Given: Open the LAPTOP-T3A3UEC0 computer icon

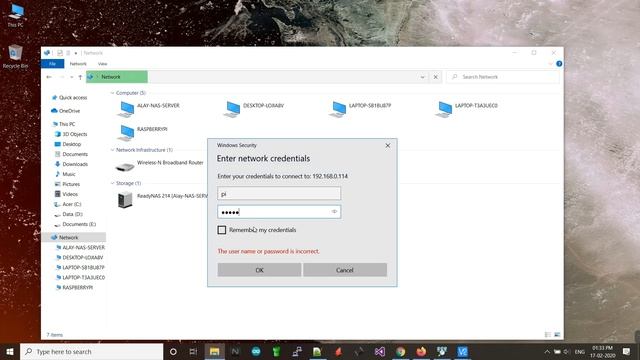Looking at the screenshot, I should coord(444,109).
